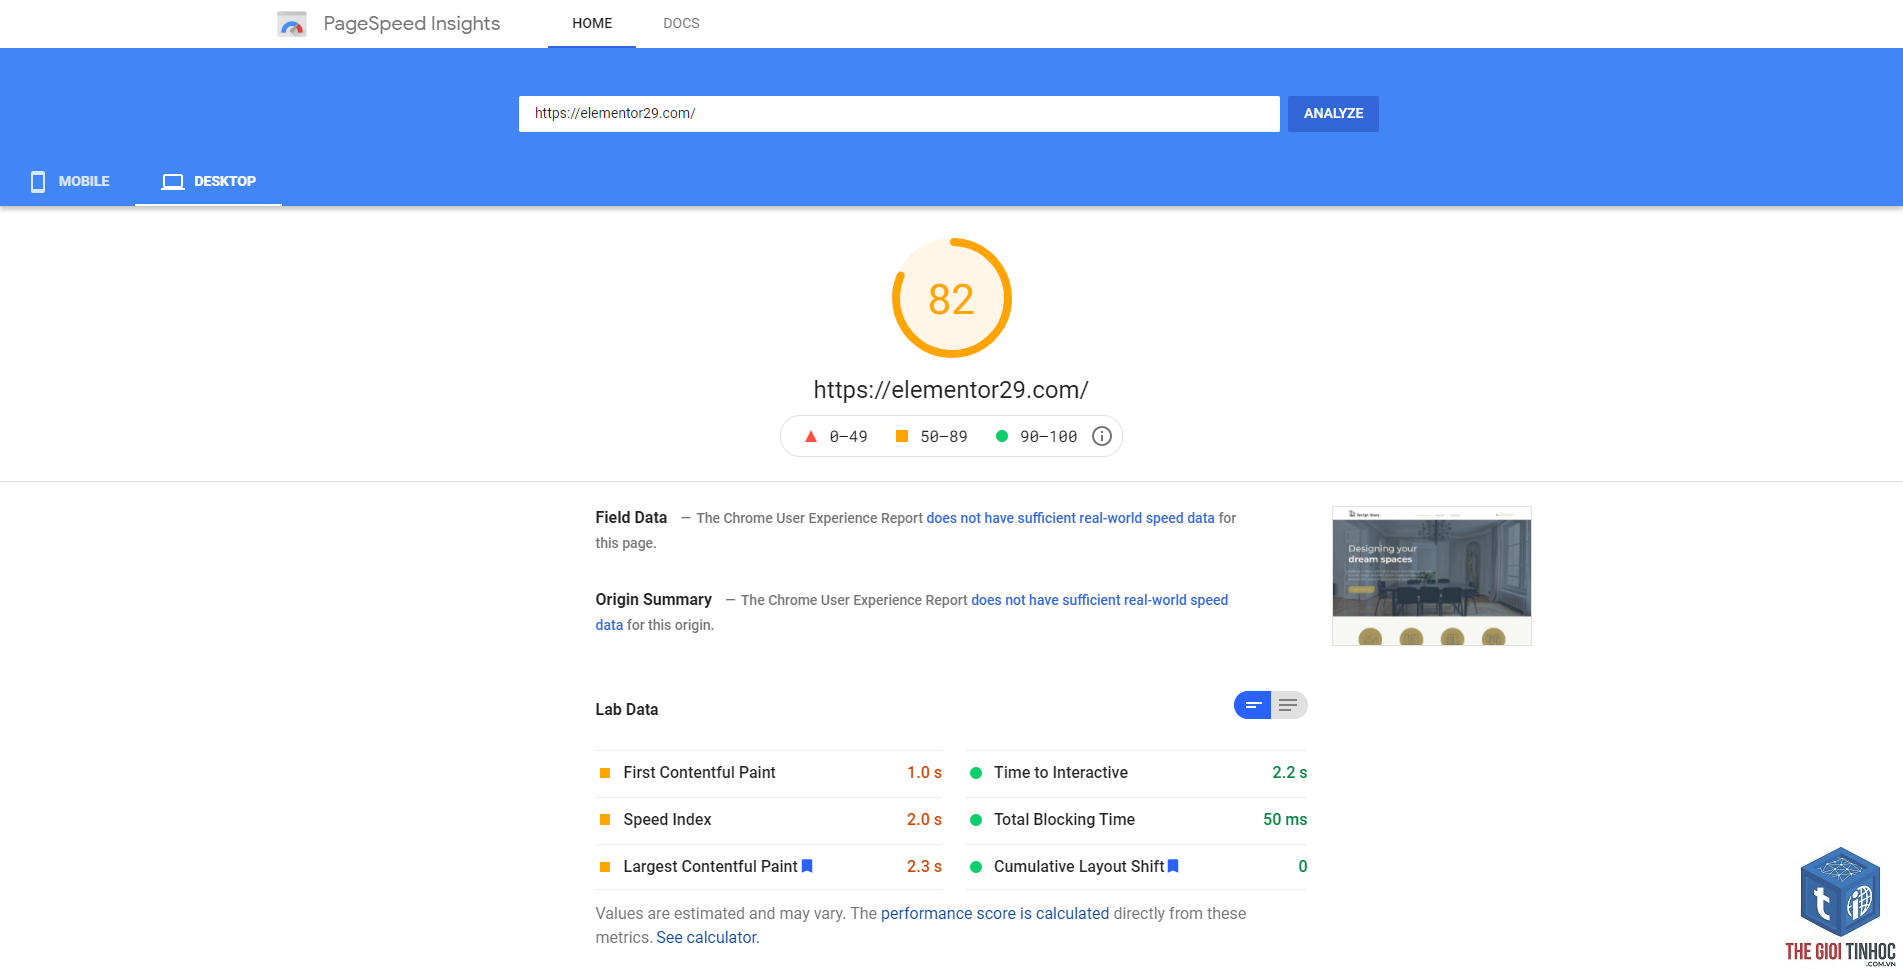Expand Cumulative Layout Shift metric row
This screenshot has height=969, width=1903.
(1137, 867)
